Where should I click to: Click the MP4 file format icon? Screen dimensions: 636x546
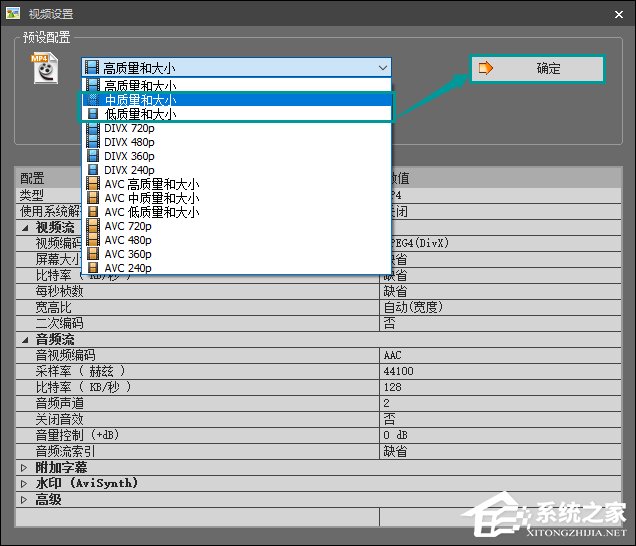coord(43,68)
